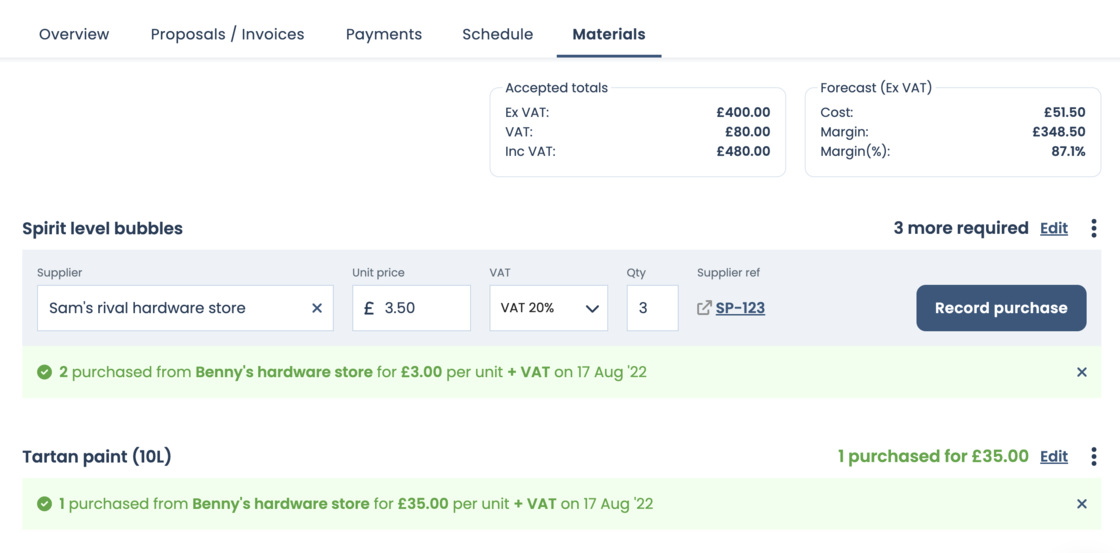
Task: Clear the supplier field with the X icon
Action: [317, 308]
